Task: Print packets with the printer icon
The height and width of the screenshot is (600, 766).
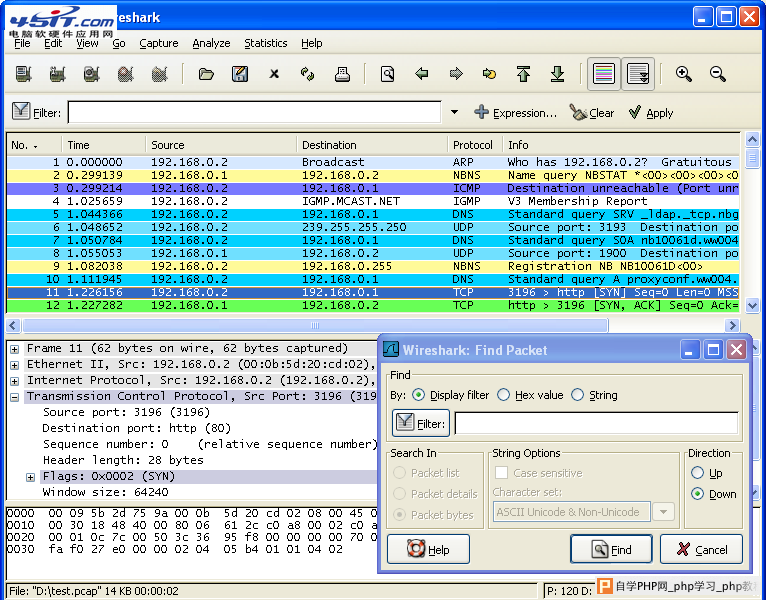Action: 342,74
